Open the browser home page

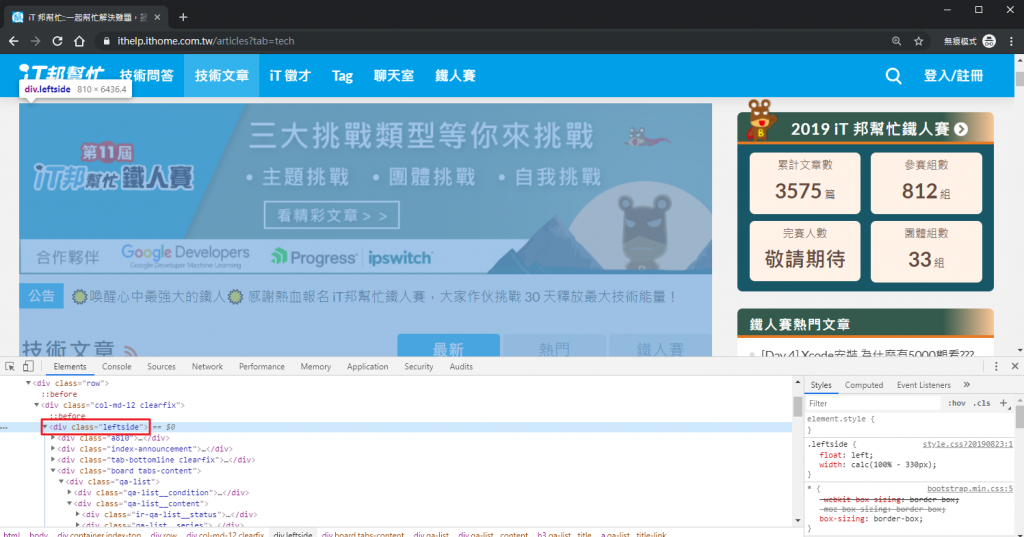(x=79, y=41)
